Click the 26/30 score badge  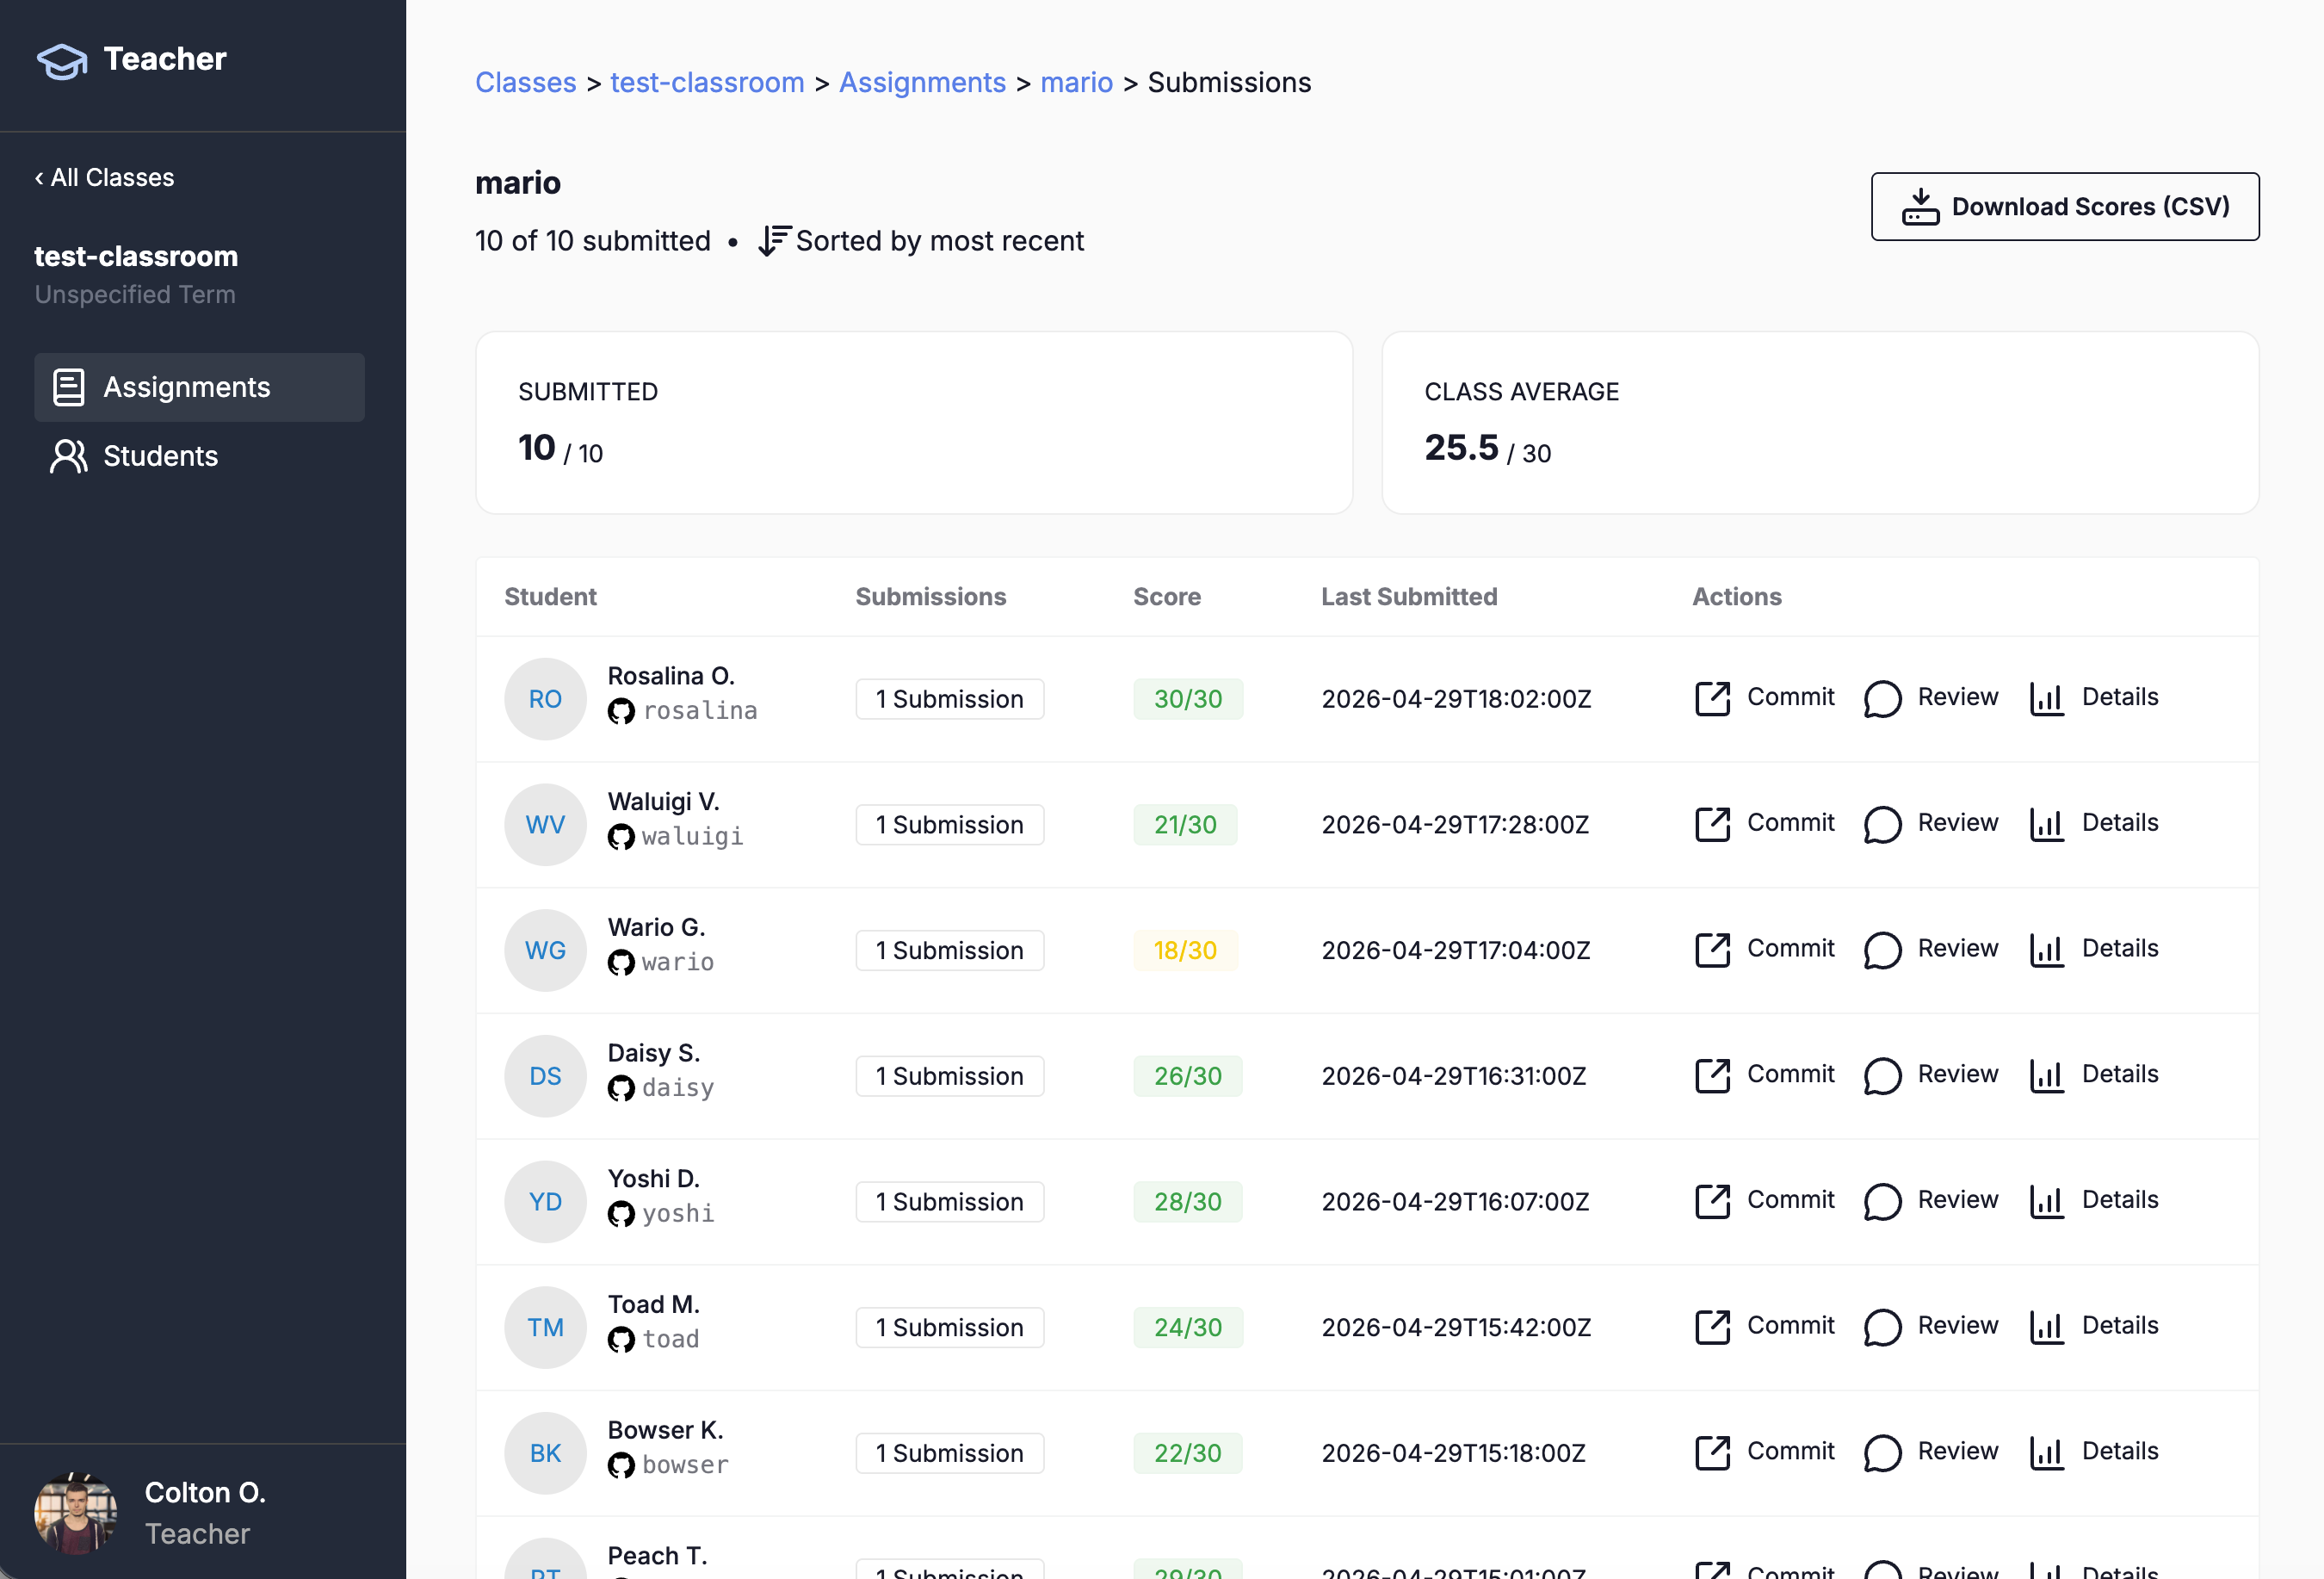click(1188, 1076)
